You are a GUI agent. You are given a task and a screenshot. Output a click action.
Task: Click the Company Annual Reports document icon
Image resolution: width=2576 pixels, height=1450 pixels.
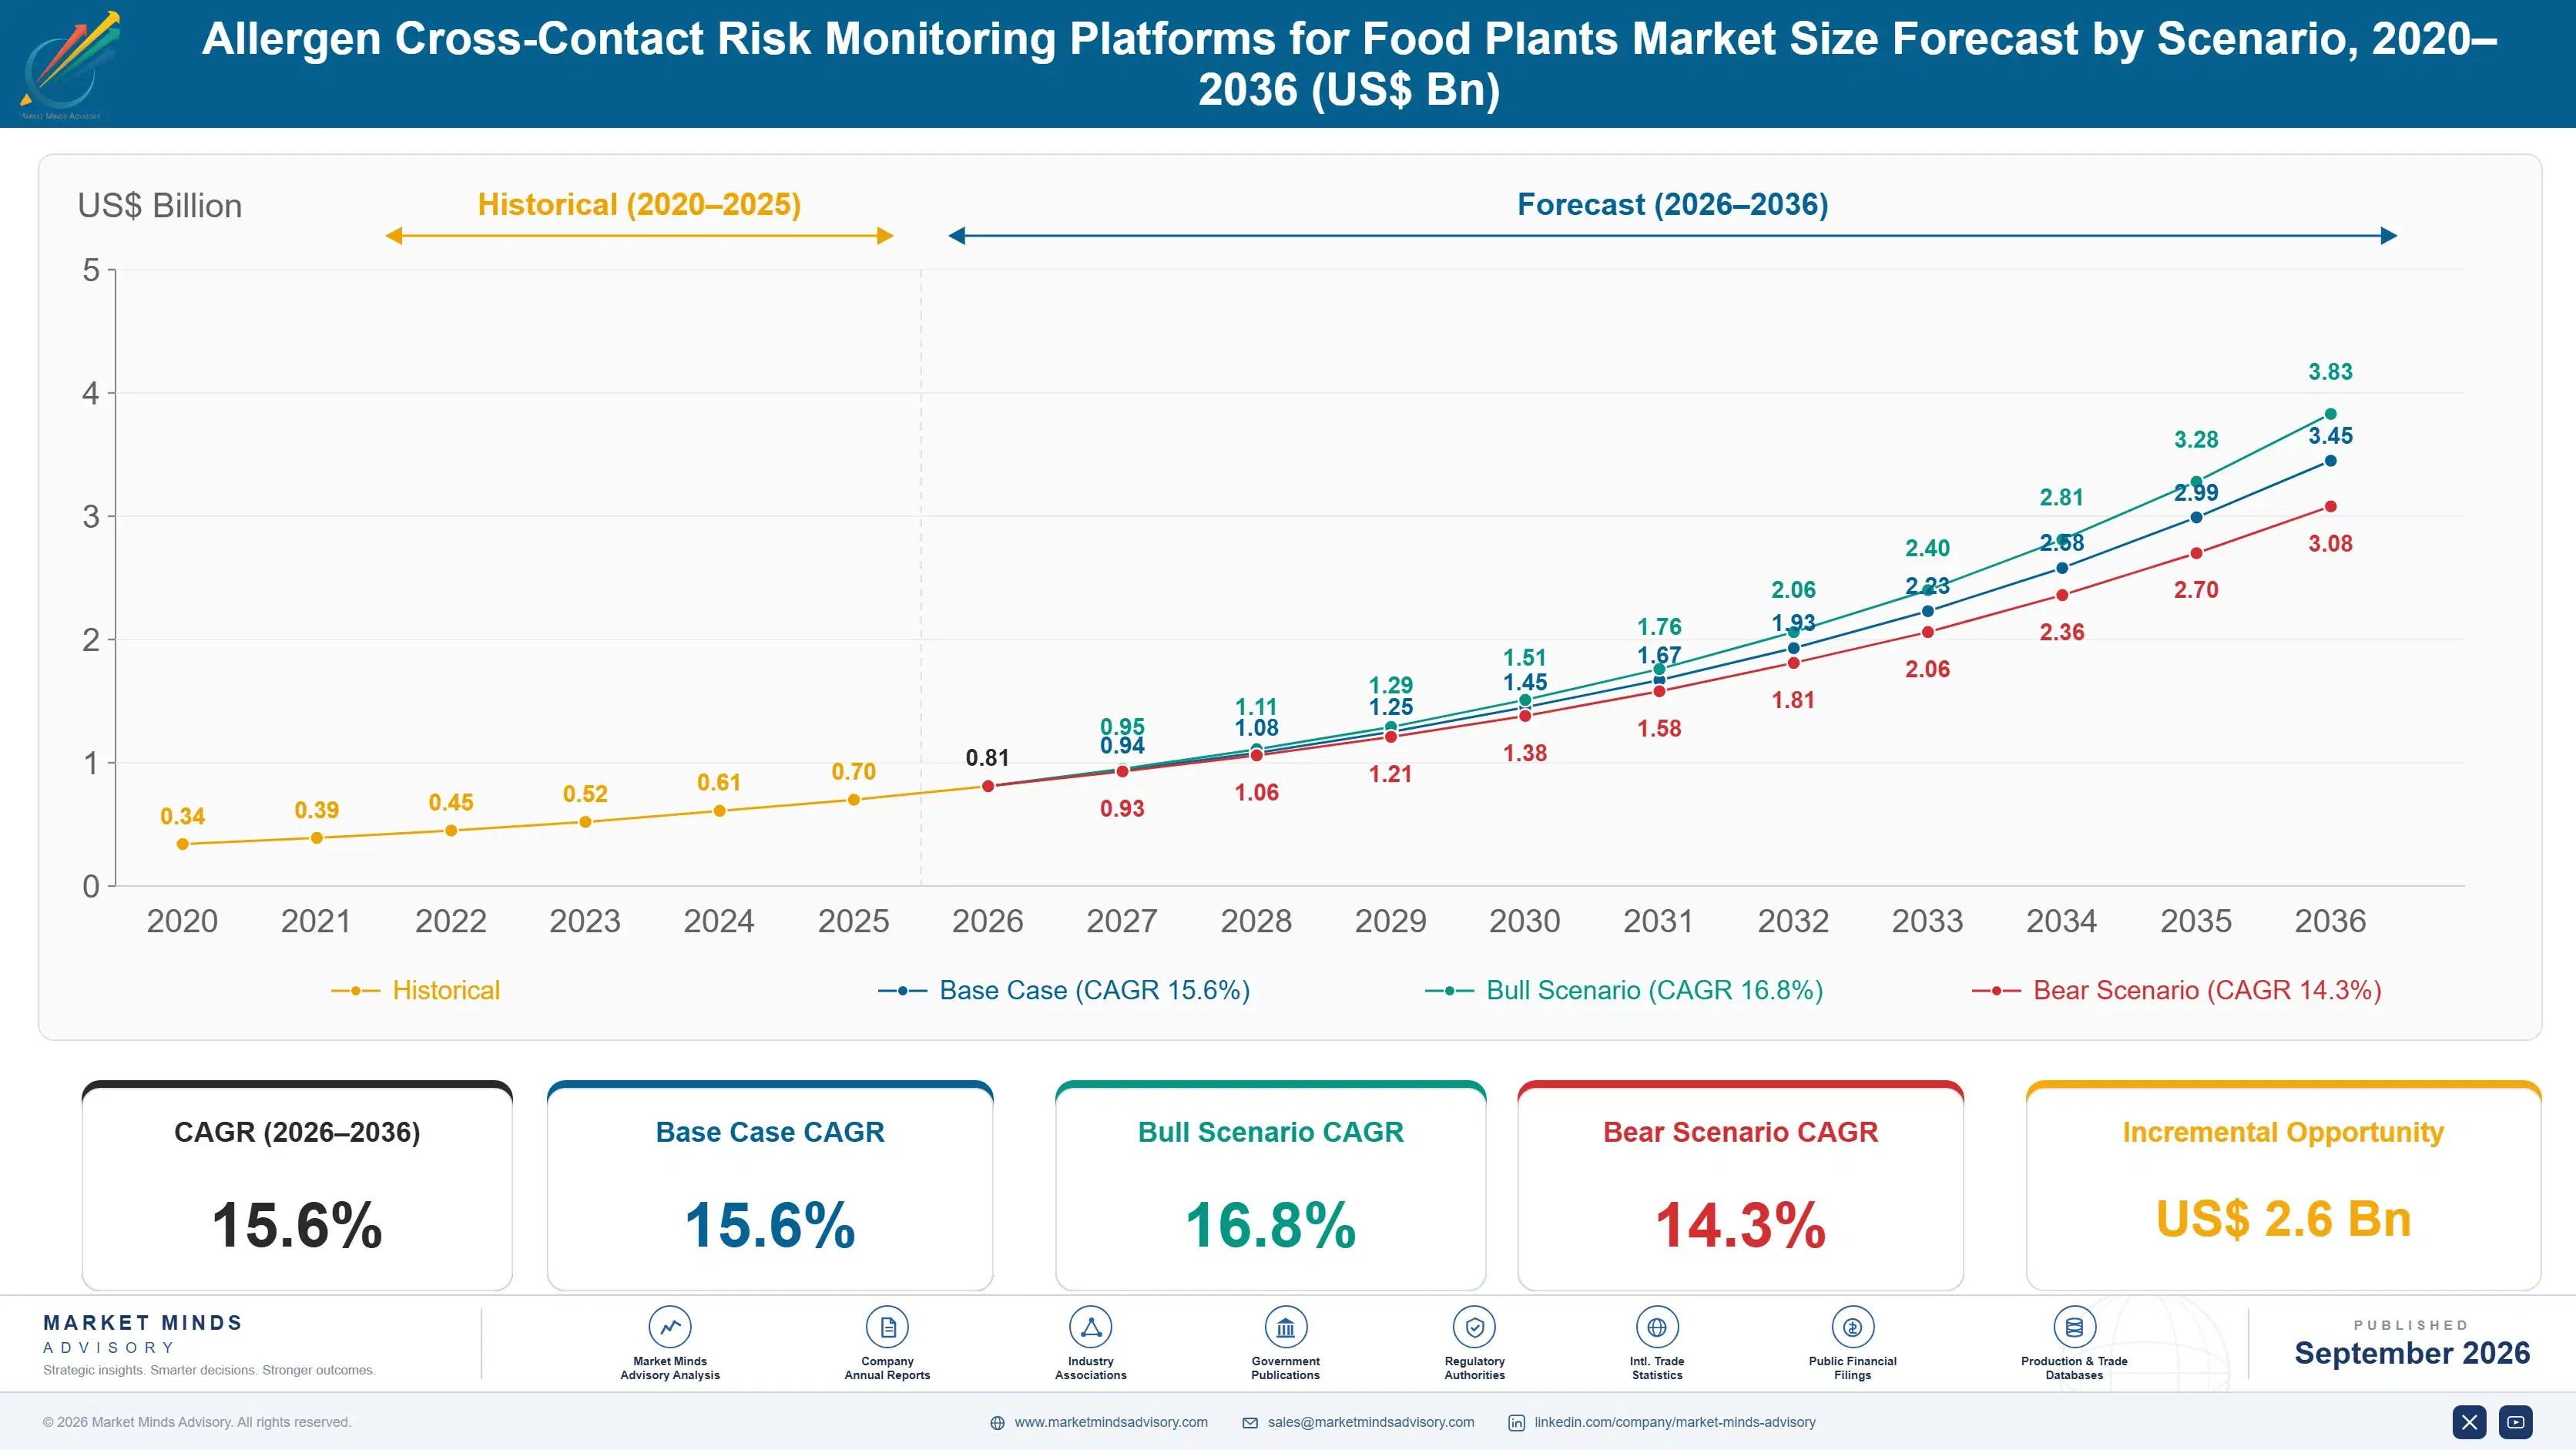click(x=887, y=1327)
